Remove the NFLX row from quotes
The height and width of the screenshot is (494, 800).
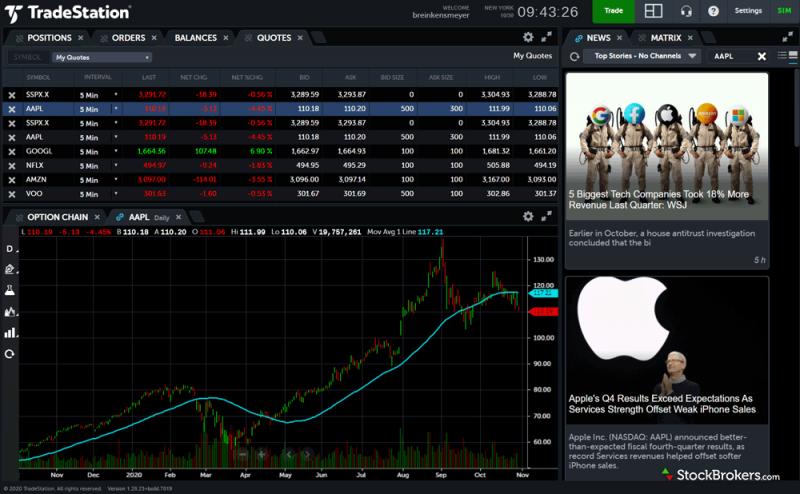pyautogui.click(x=12, y=166)
